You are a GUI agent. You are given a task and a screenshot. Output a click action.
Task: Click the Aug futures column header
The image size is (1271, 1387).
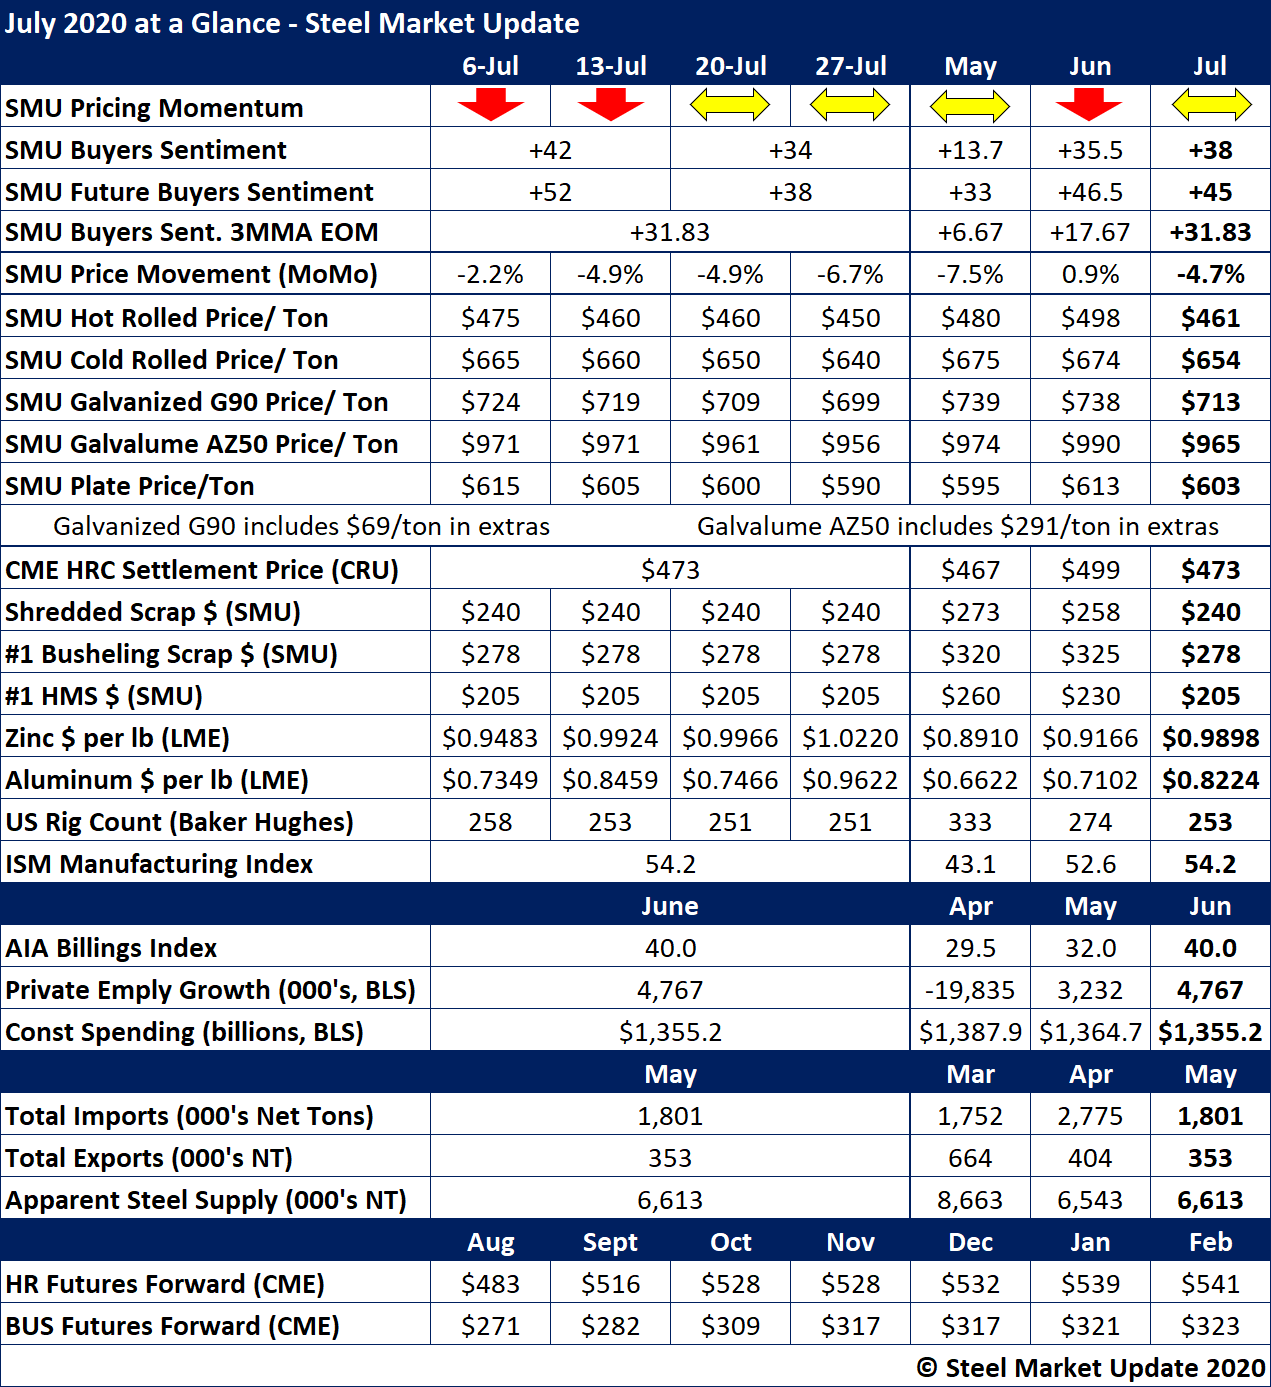490,1242
